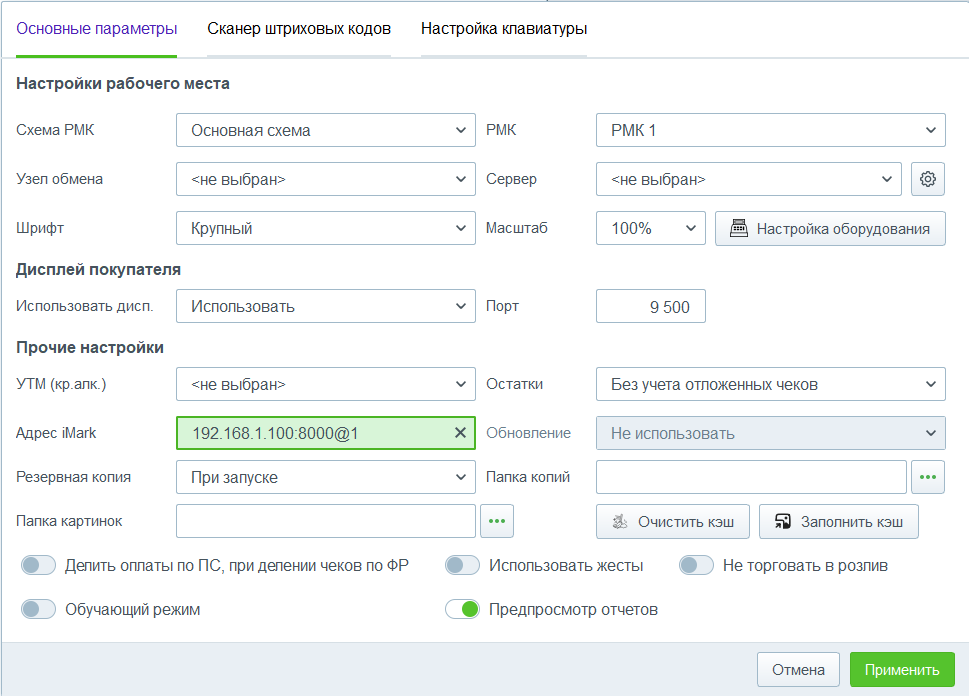Expand the Резервная копия dropdown

coord(325,477)
